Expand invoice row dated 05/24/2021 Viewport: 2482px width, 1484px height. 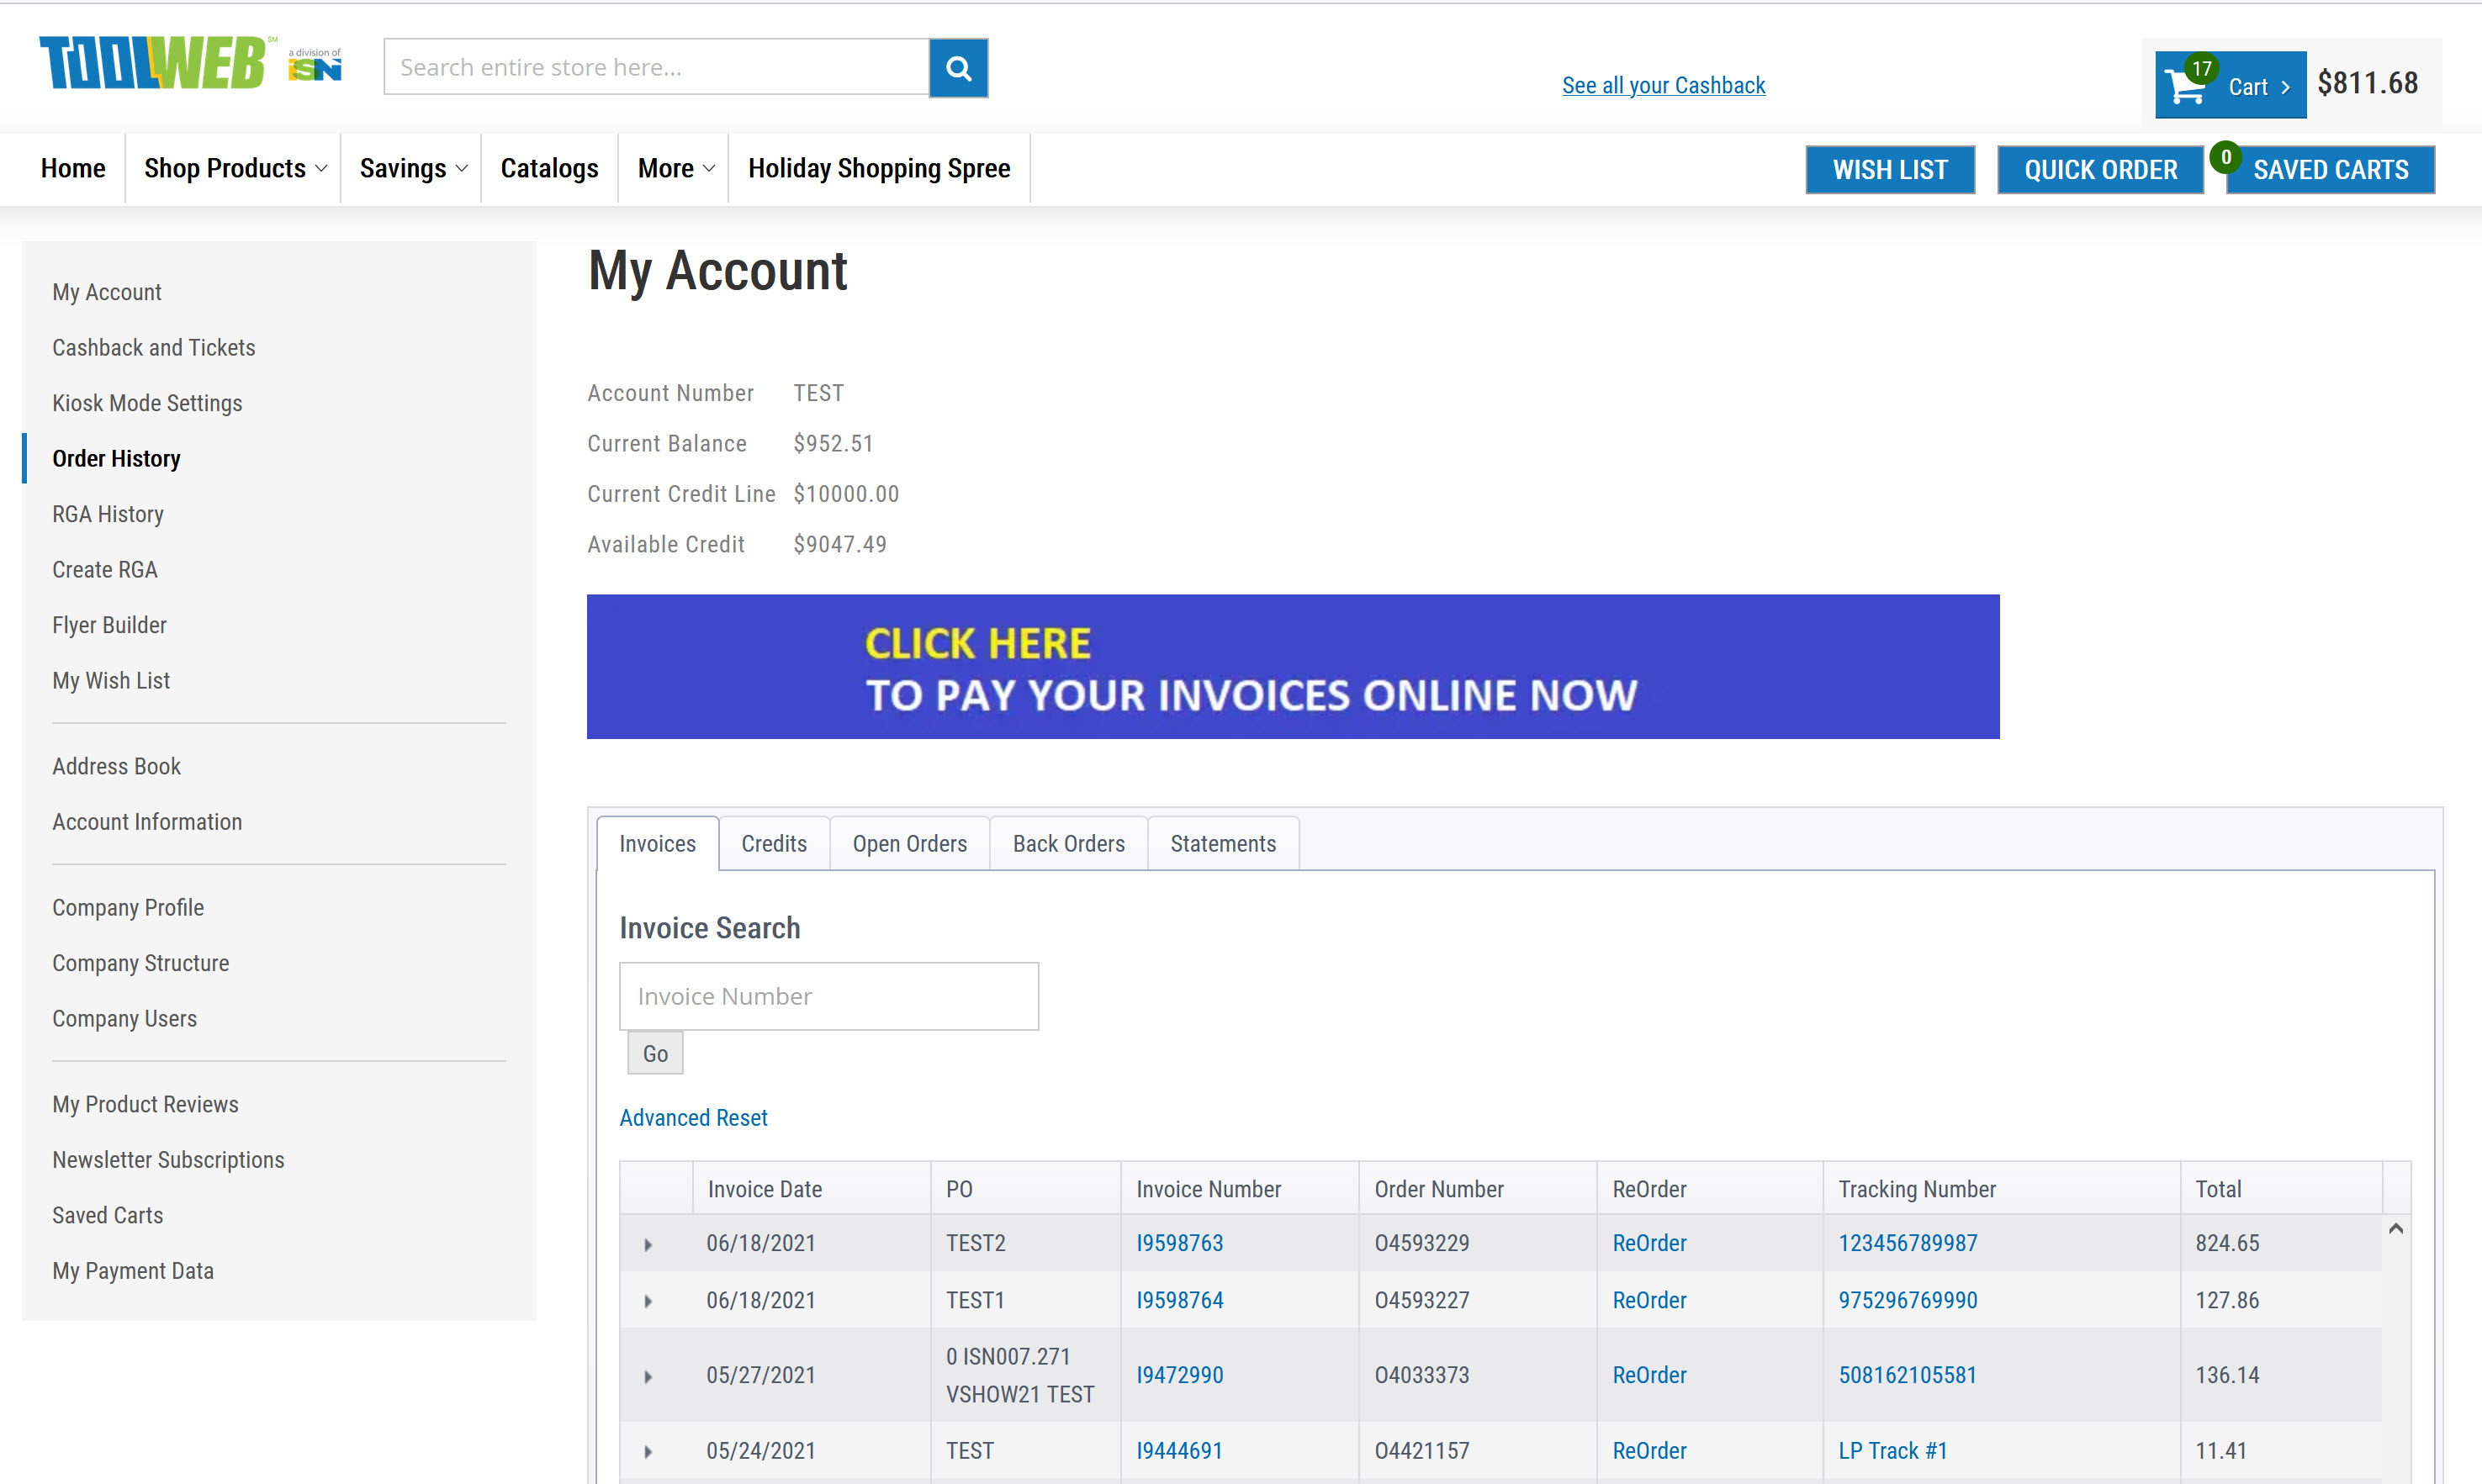point(648,1451)
